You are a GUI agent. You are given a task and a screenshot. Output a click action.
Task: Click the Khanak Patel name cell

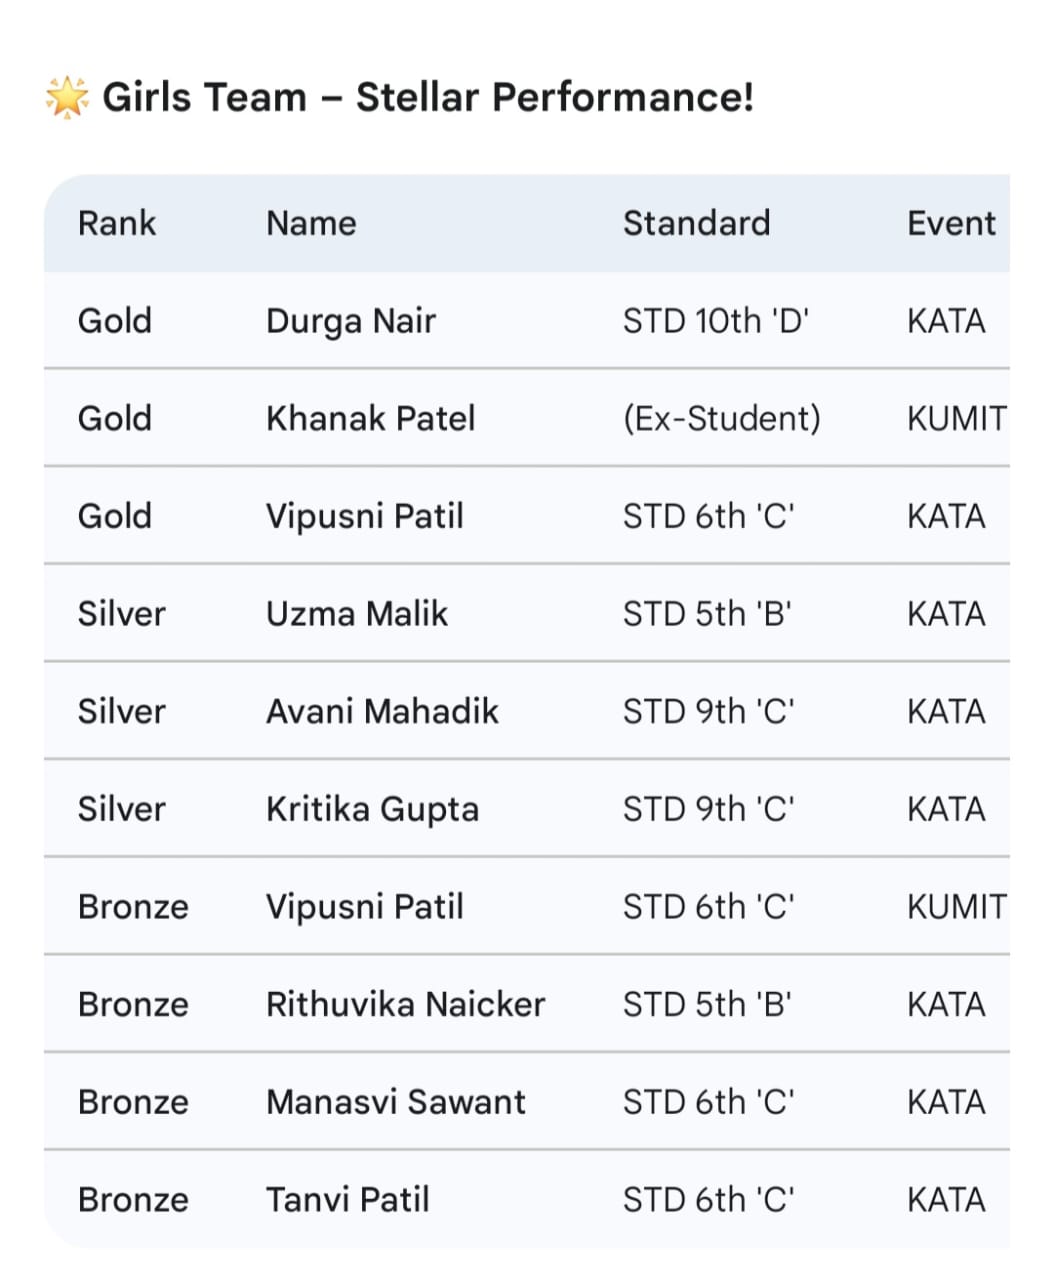[370, 418]
